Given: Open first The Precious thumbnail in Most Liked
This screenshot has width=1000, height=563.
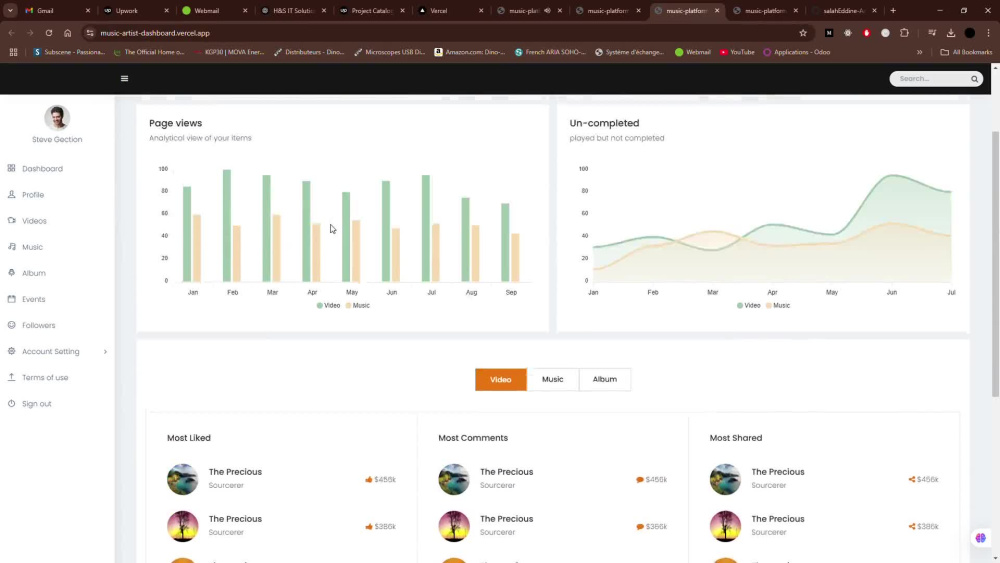Looking at the screenshot, I should point(183,479).
